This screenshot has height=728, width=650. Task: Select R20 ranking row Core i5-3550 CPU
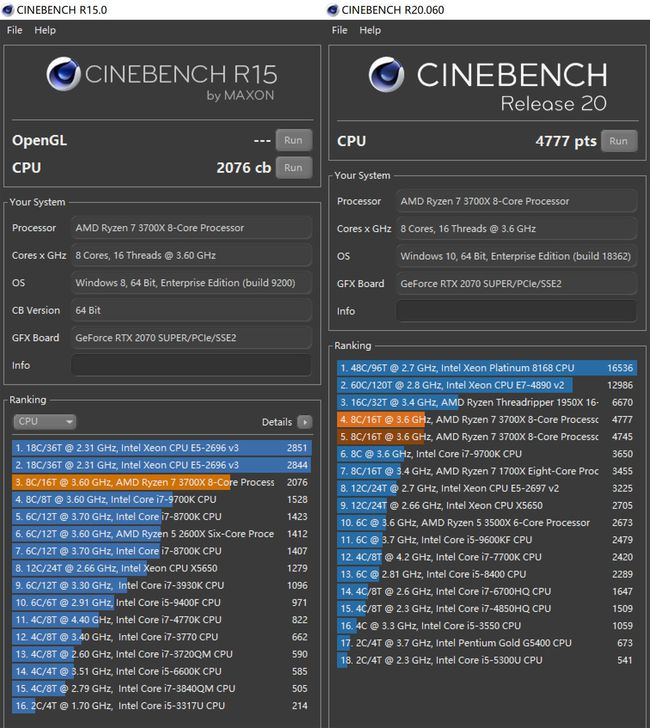coord(487,626)
